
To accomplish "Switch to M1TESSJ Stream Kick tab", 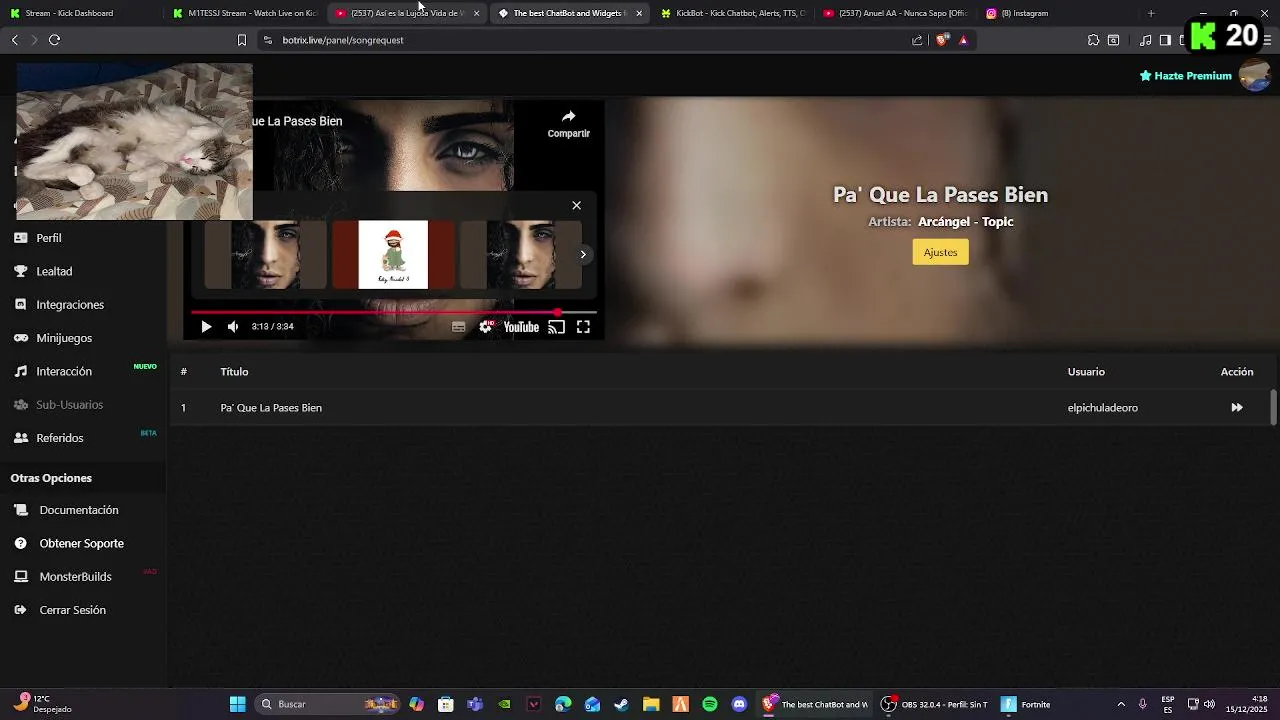I will point(245,13).
